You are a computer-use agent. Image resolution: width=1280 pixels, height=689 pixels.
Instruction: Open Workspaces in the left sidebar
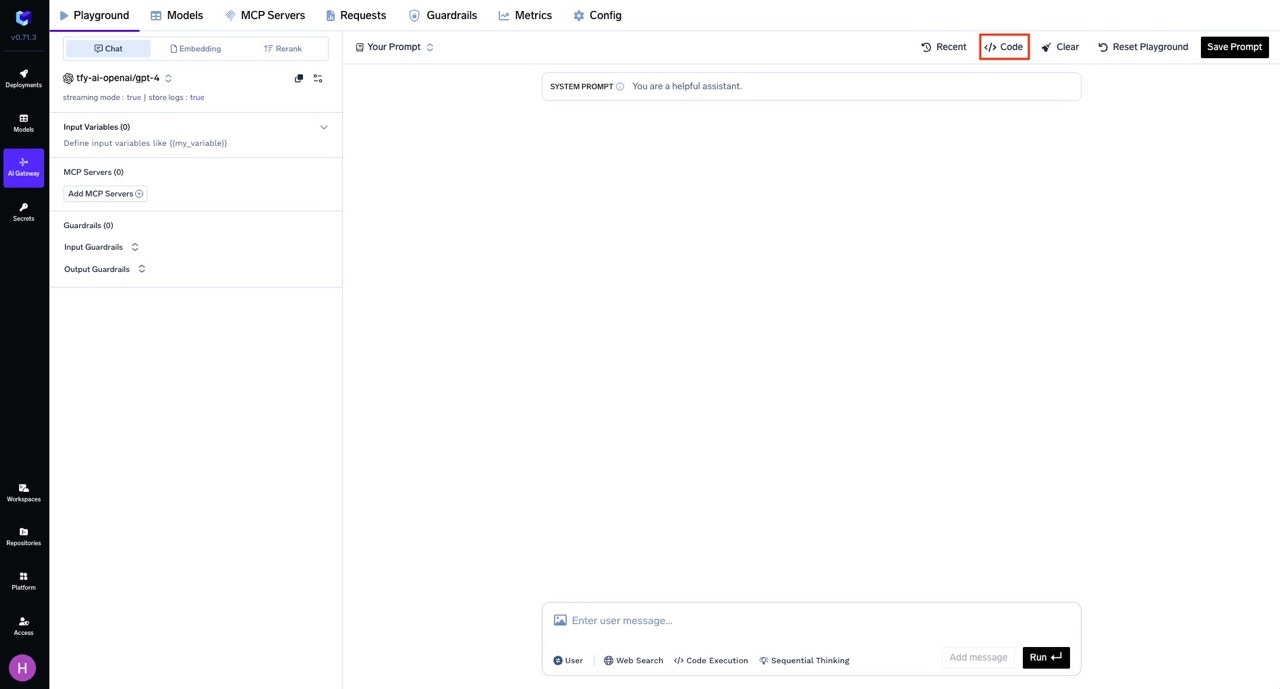23,492
